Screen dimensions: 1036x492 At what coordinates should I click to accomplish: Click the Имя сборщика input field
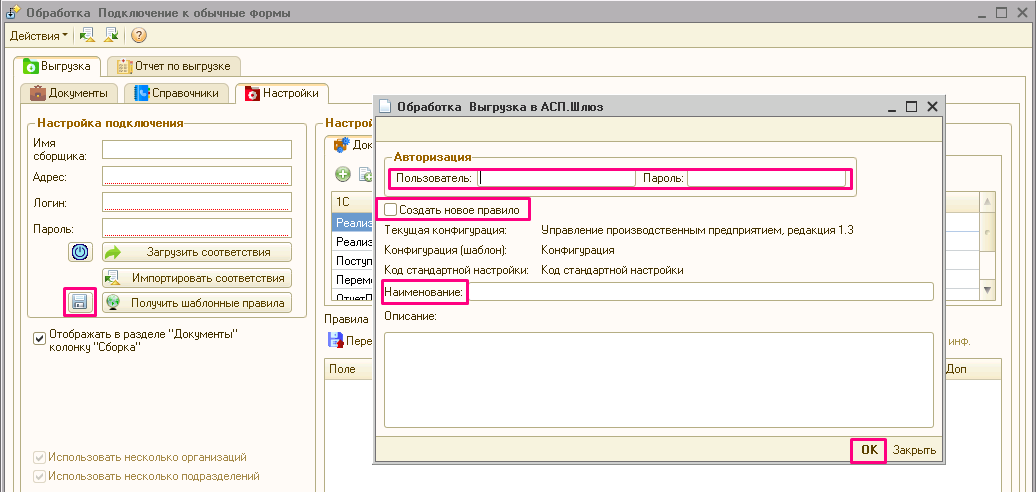click(197, 149)
